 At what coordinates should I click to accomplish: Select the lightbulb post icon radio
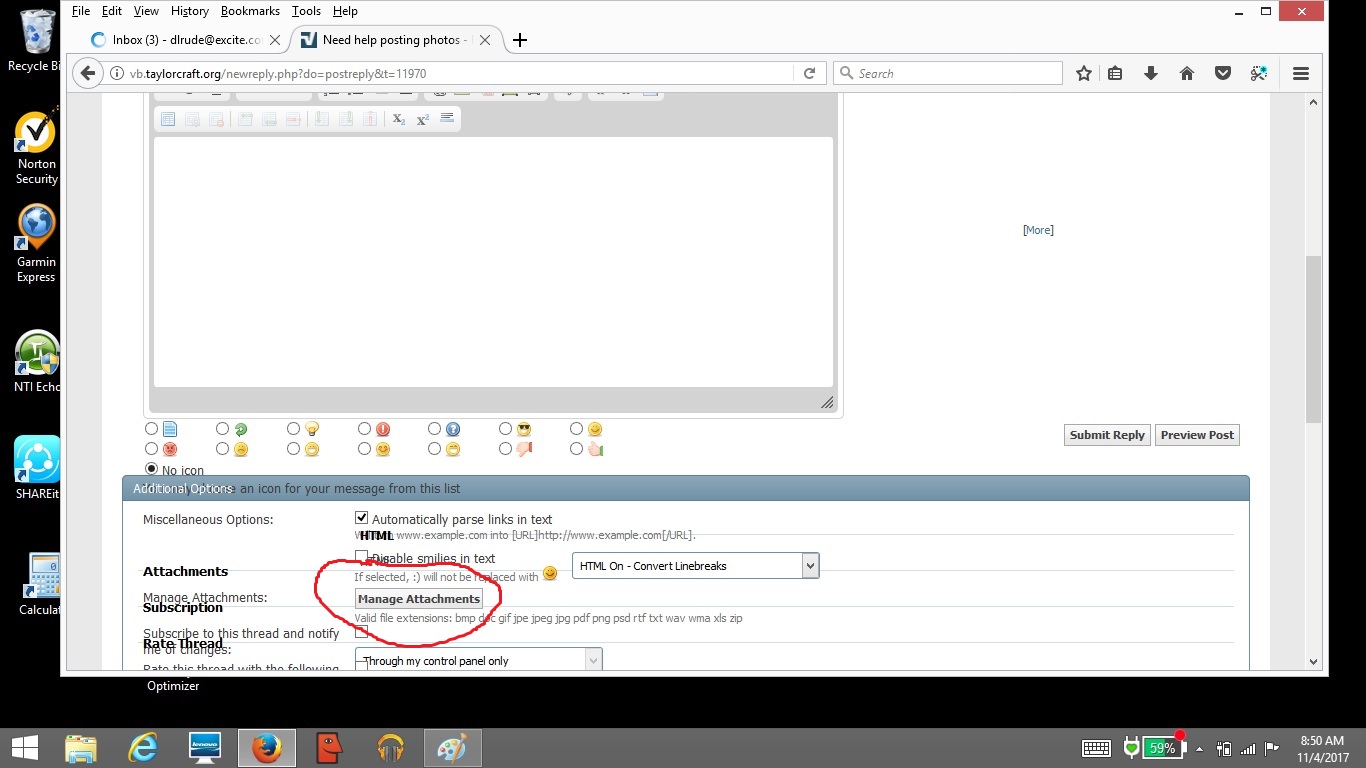[293, 429]
